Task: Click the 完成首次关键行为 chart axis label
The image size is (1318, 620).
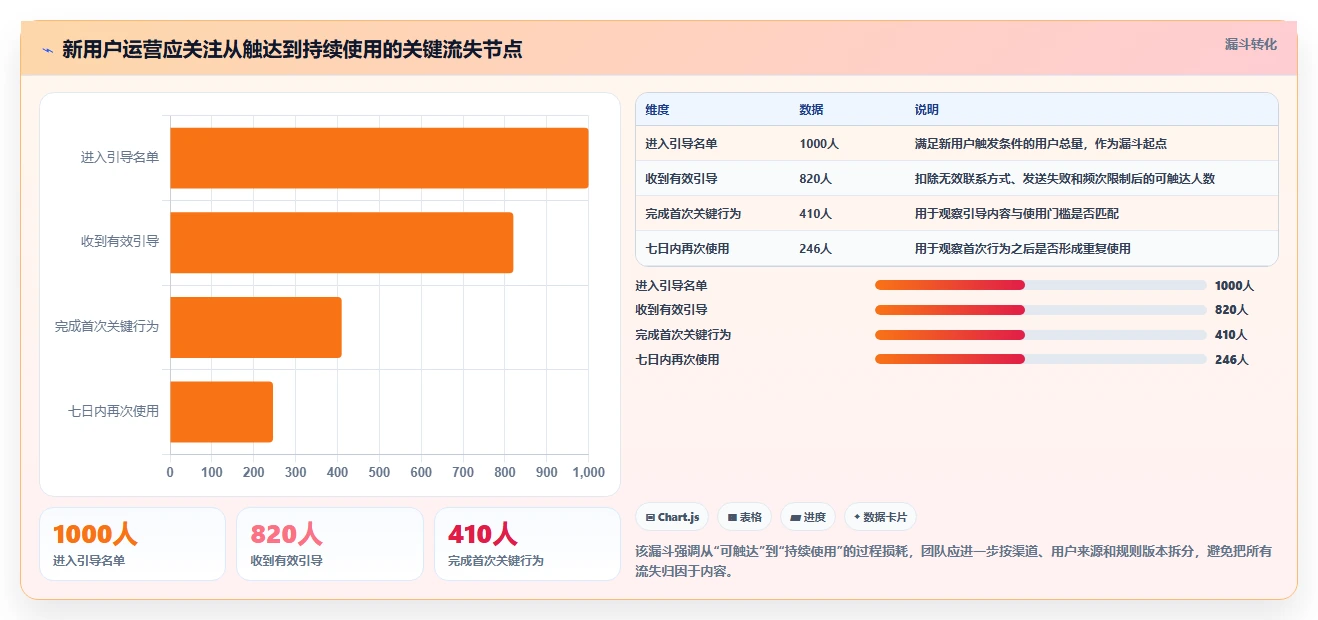Action: [x=107, y=327]
